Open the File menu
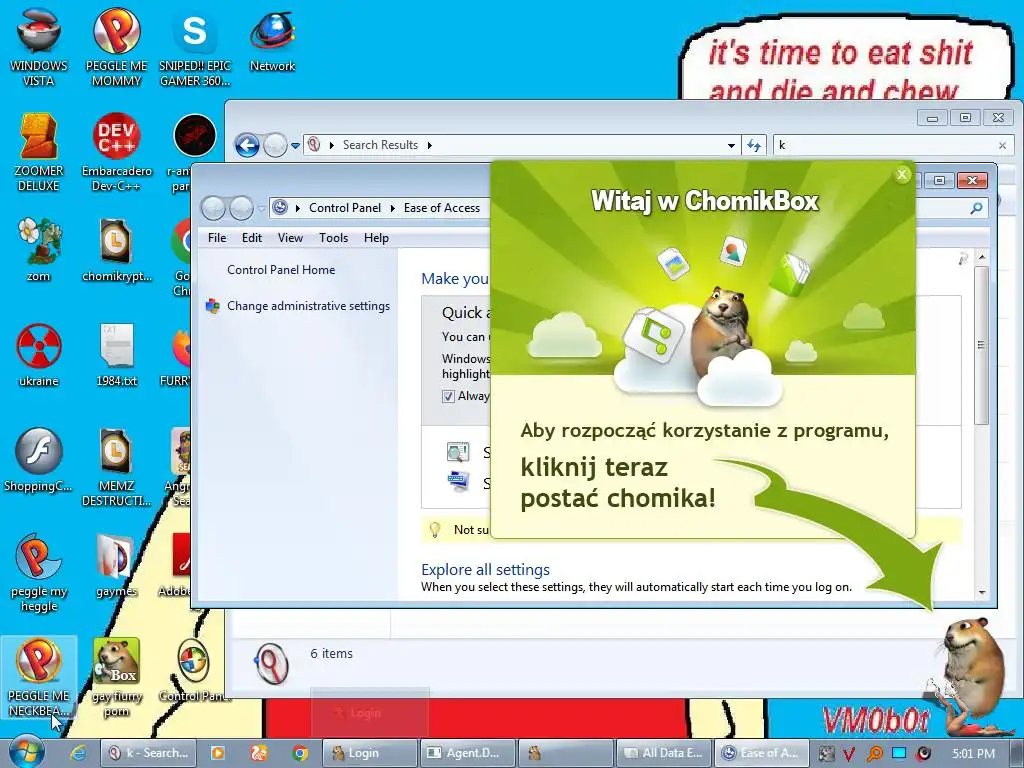This screenshot has width=1024, height=768. coord(217,238)
